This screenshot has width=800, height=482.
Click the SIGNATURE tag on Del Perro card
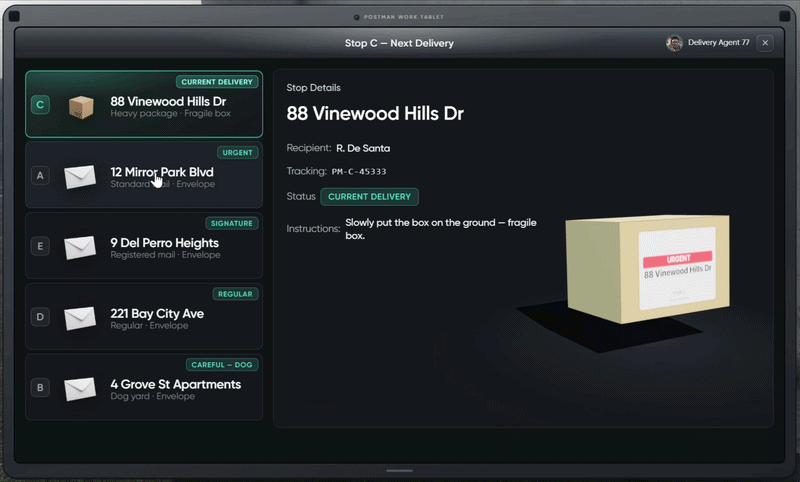coord(232,223)
